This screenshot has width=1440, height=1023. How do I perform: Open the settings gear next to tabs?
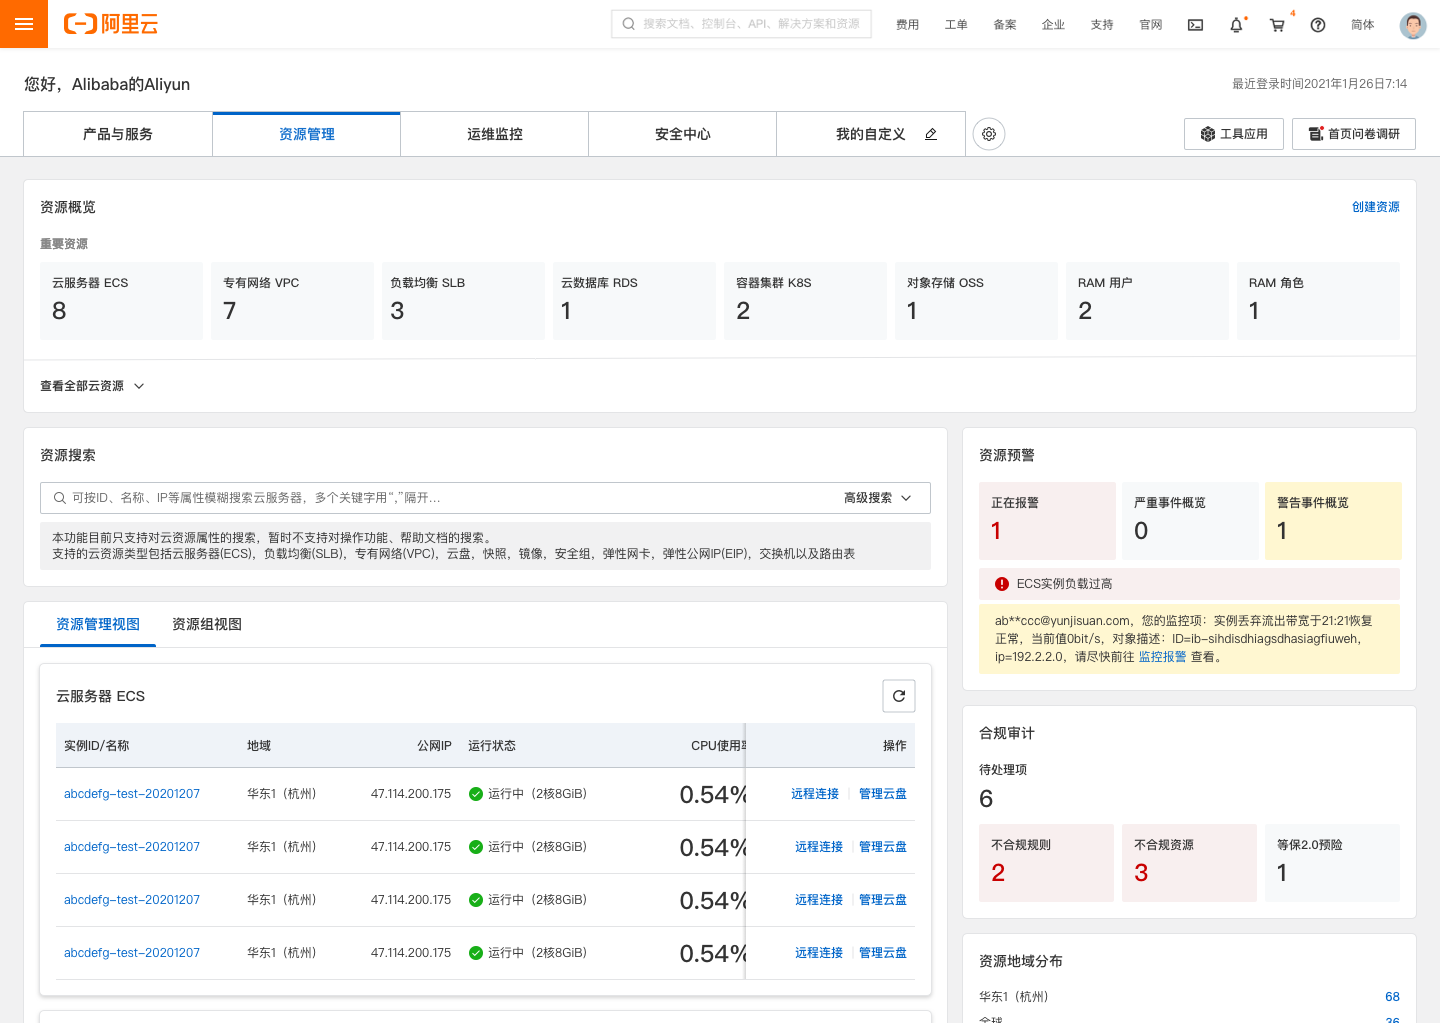coord(989,134)
